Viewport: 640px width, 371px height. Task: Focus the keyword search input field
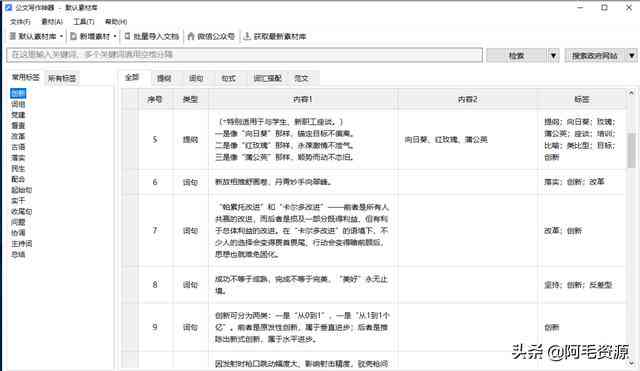coord(244,55)
